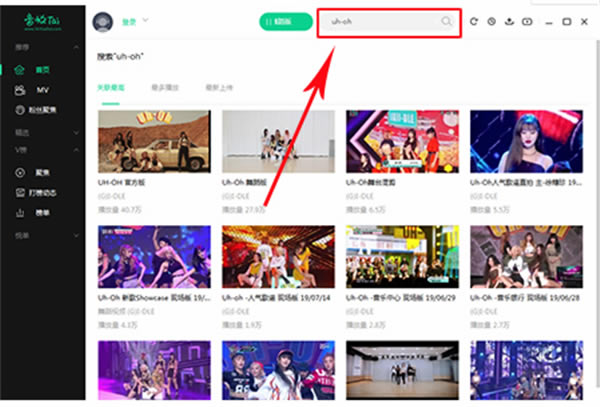
Task: Open the Uh-Oh 音乐银行 19/06/28 title
Action: tap(525, 298)
